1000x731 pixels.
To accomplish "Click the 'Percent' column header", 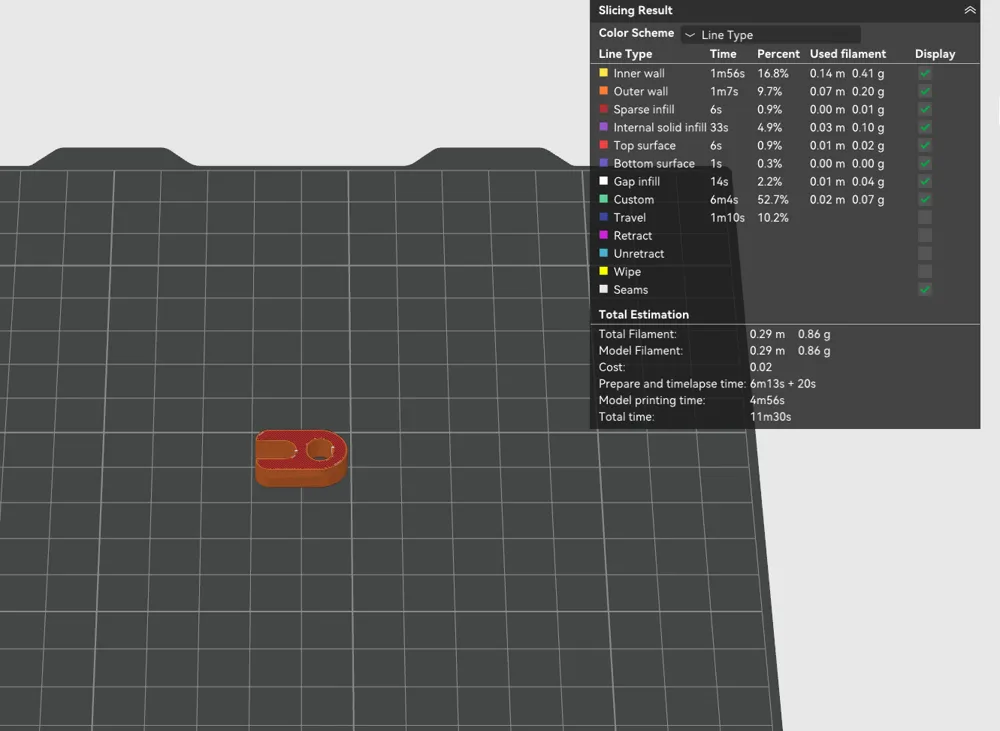I will click(778, 54).
